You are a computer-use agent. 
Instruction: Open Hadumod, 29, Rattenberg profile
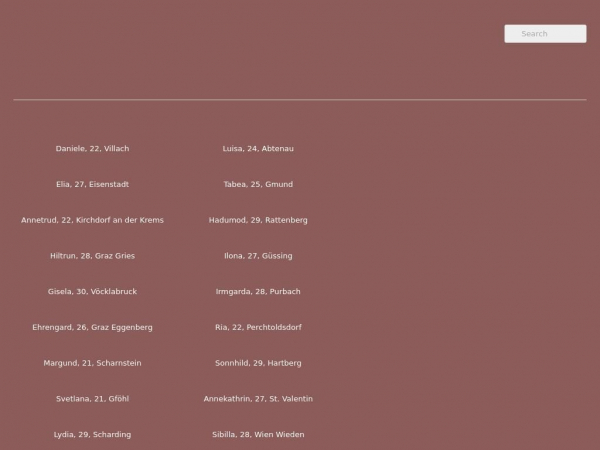pyautogui.click(x=258, y=220)
